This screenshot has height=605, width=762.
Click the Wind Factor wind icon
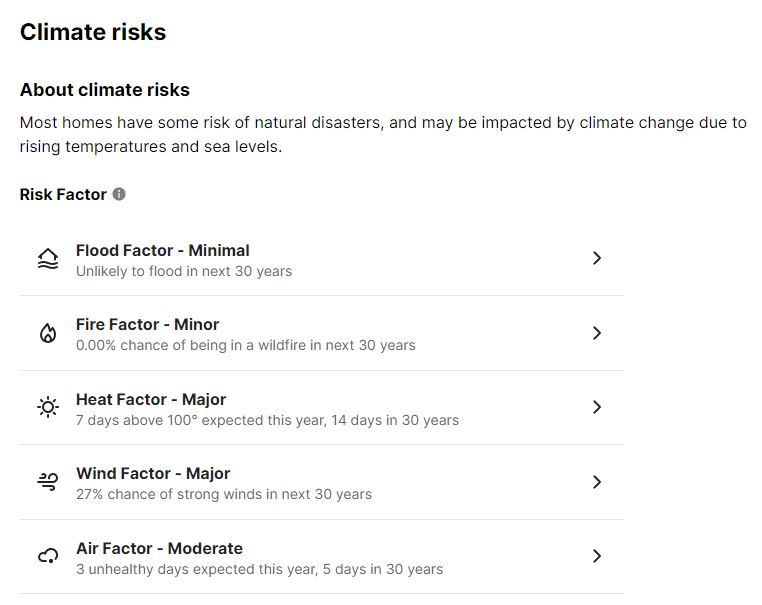coord(48,482)
